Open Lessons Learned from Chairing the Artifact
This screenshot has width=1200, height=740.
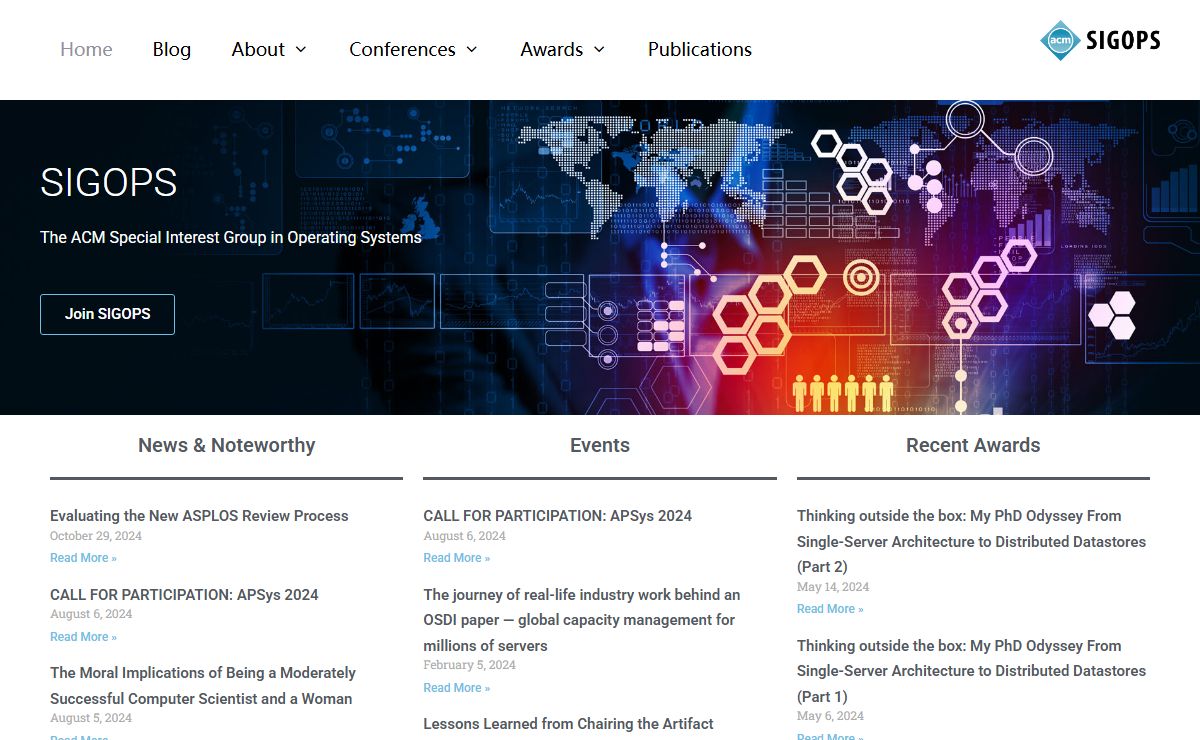(568, 723)
